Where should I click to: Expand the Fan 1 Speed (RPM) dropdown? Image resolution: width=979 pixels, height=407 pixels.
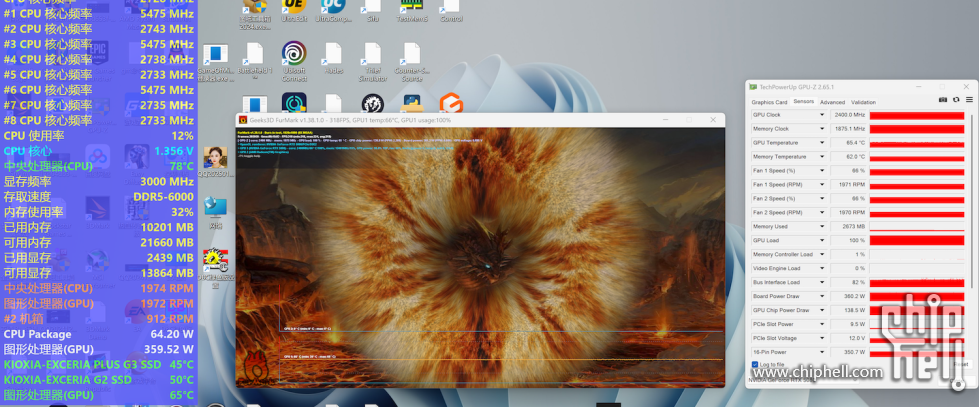click(822, 185)
